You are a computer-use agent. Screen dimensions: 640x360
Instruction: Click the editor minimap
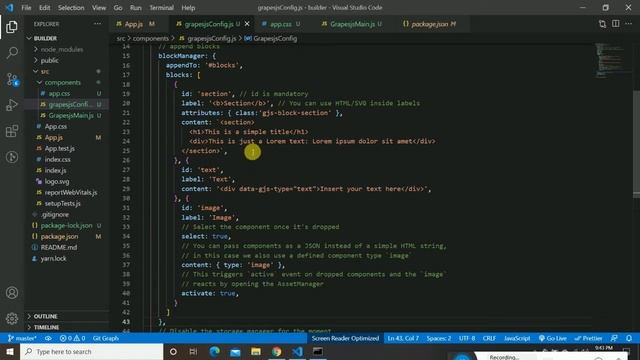(x=611, y=60)
